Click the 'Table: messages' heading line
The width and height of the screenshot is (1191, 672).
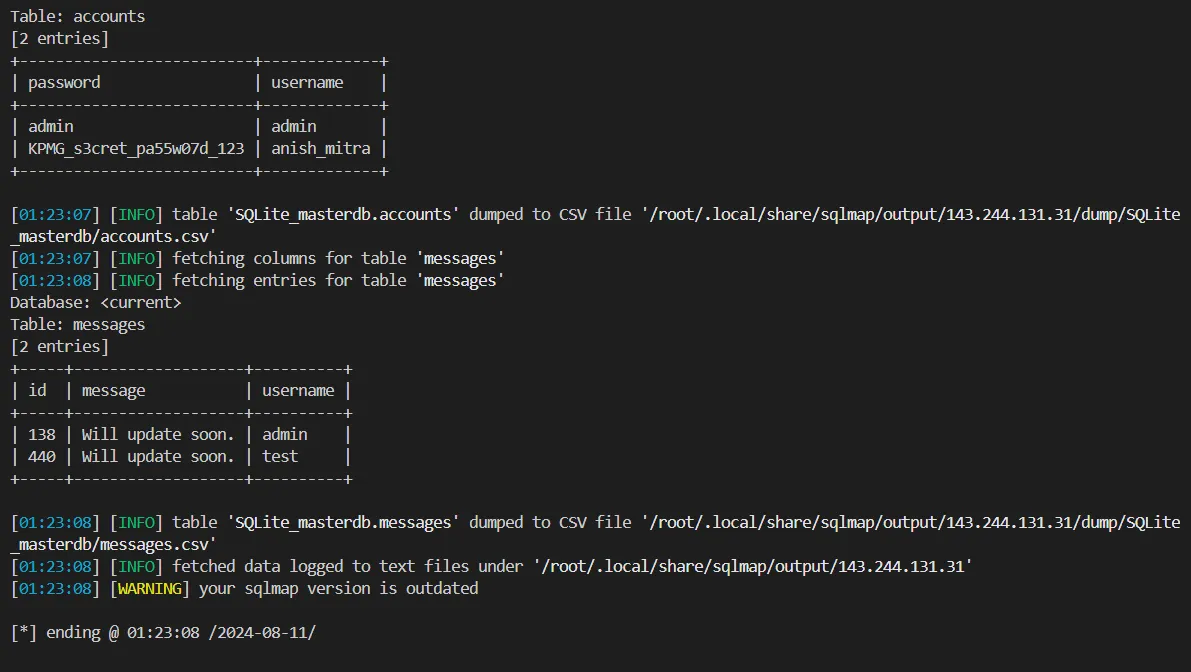[x=77, y=324]
